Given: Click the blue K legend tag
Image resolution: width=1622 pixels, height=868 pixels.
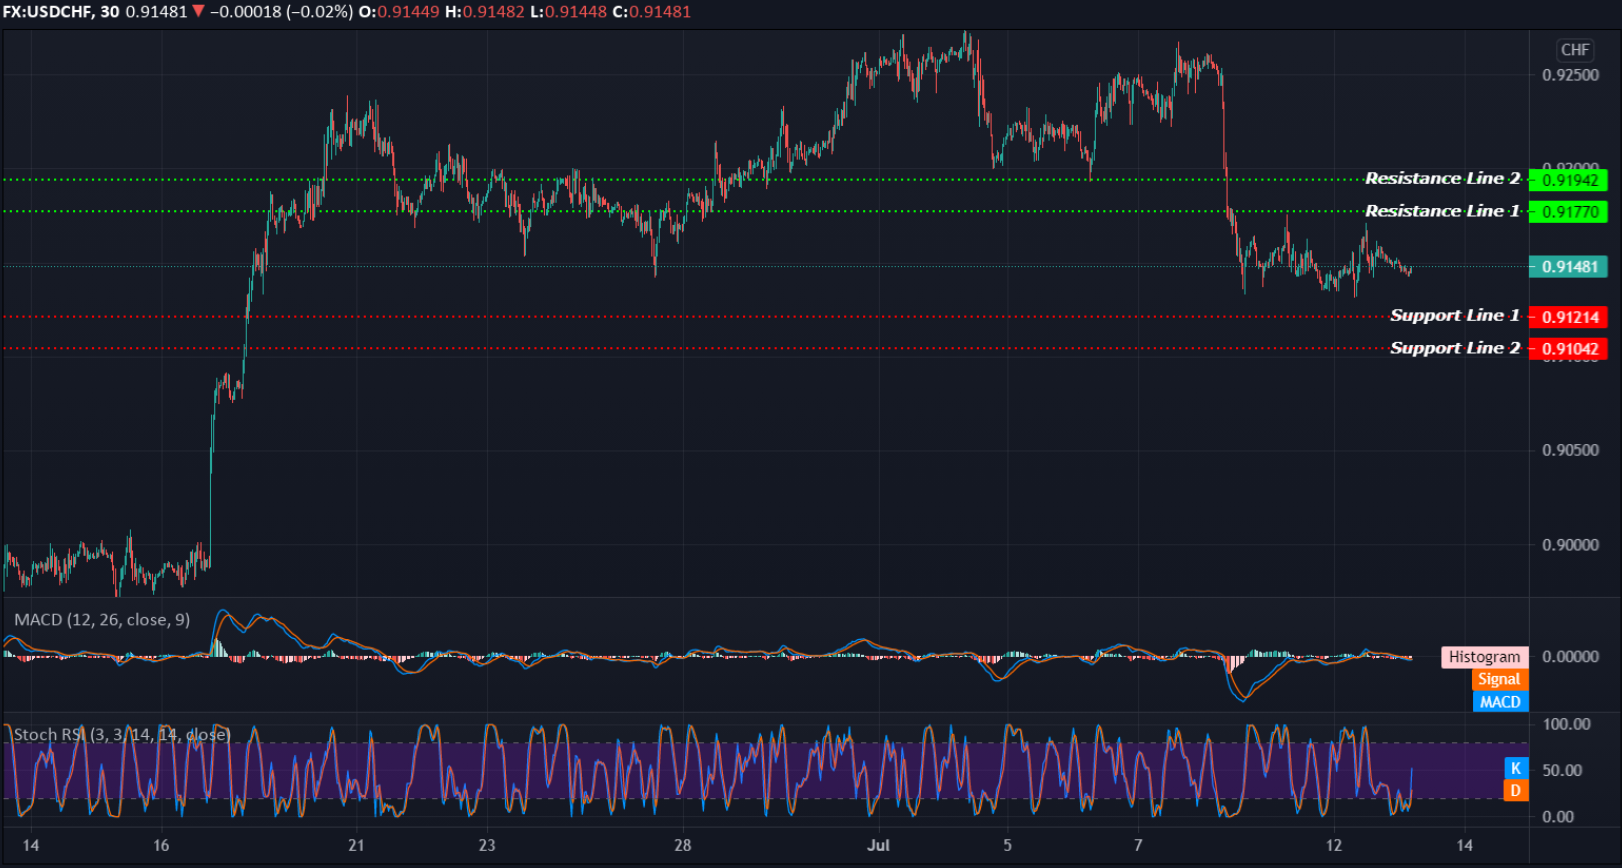Looking at the screenshot, I should tap(1516, 769).
